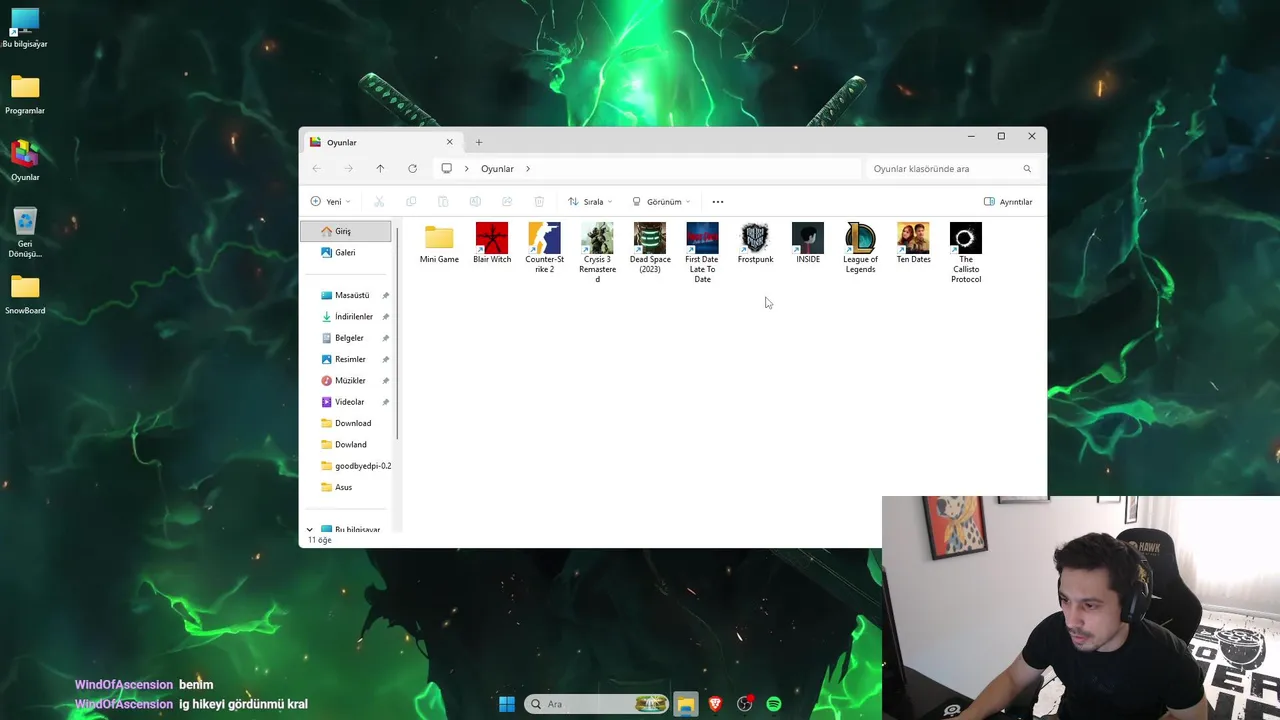Toggle the Ayrıntılar details pane
This screenshot has width=1280, height=720.
coord(1008,202)
